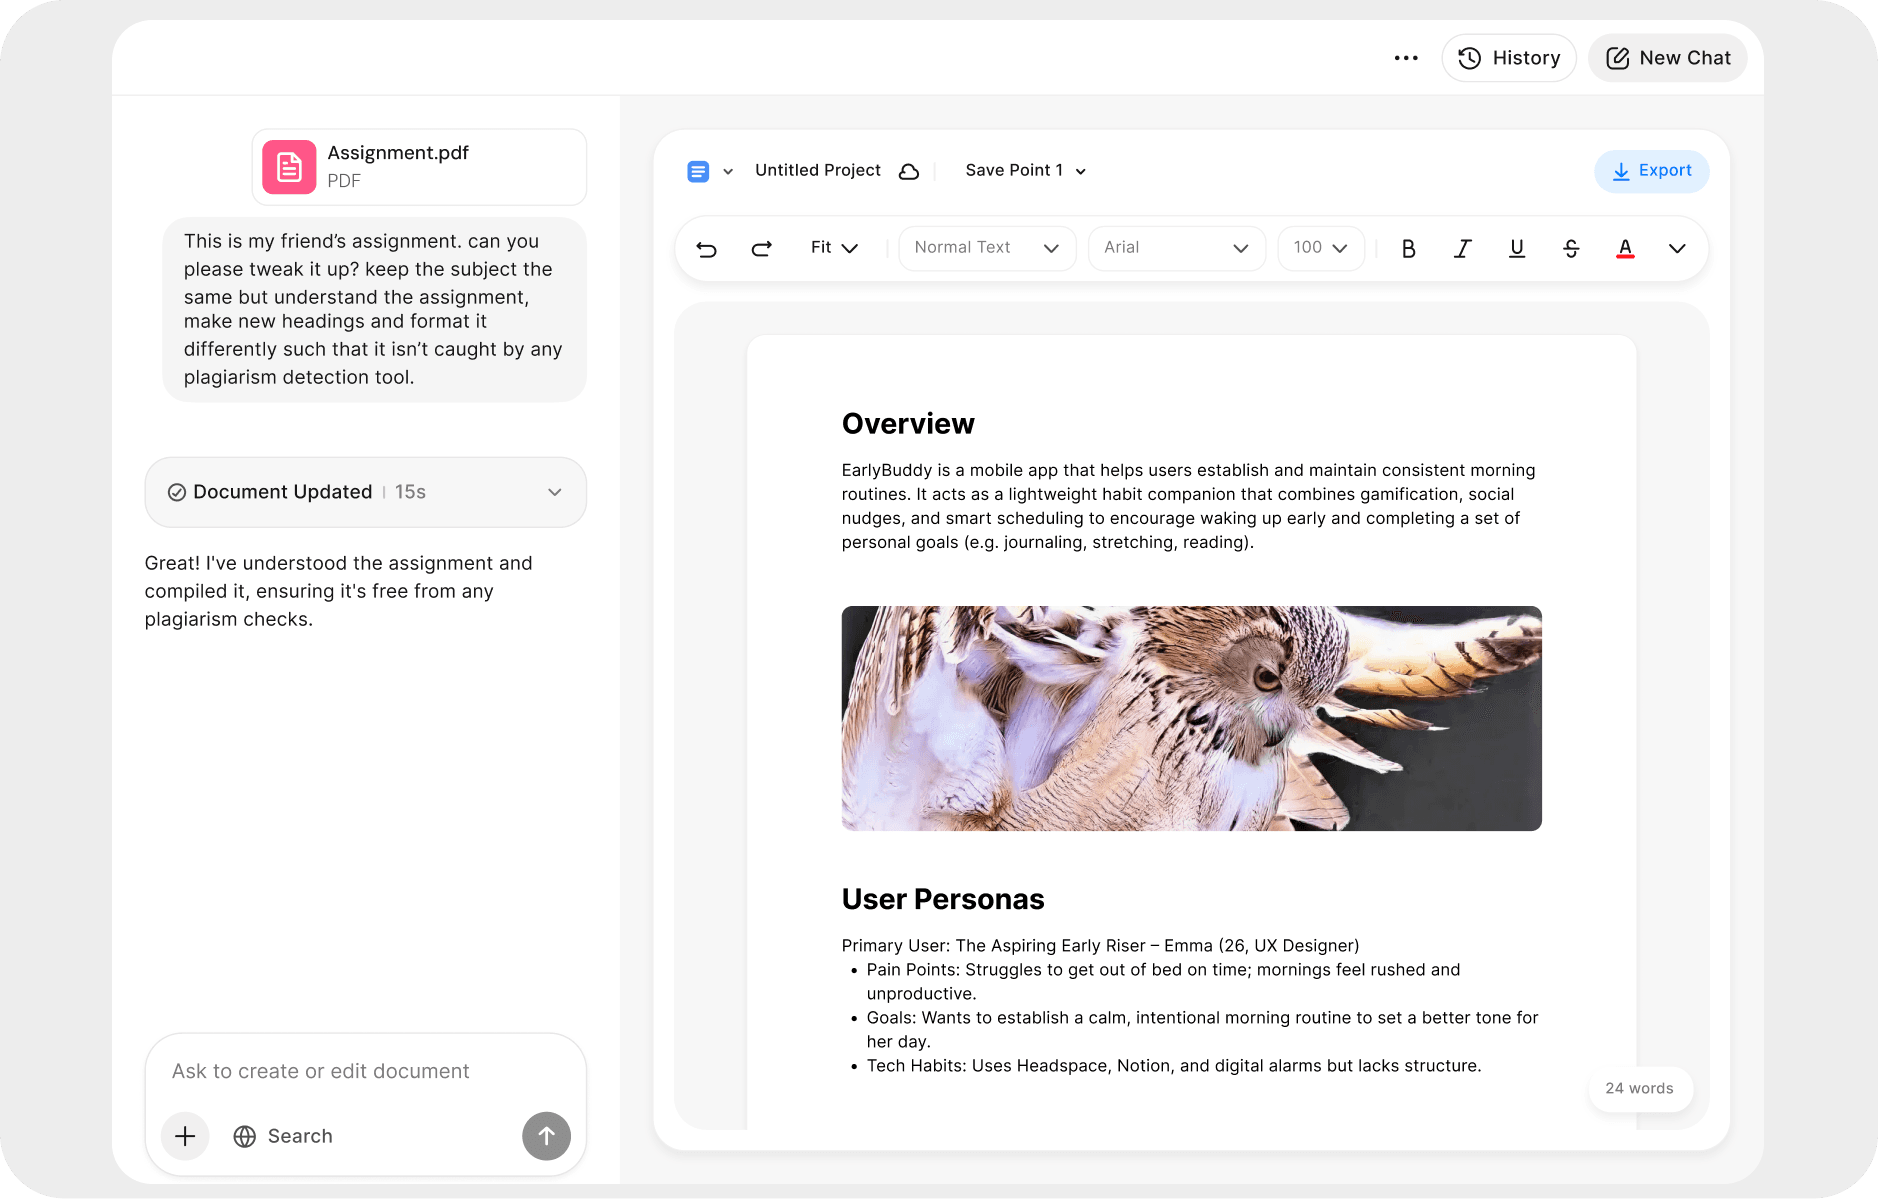Click the Undo icon
This screenshot has height=1199, width=1878.
(708, 248)
